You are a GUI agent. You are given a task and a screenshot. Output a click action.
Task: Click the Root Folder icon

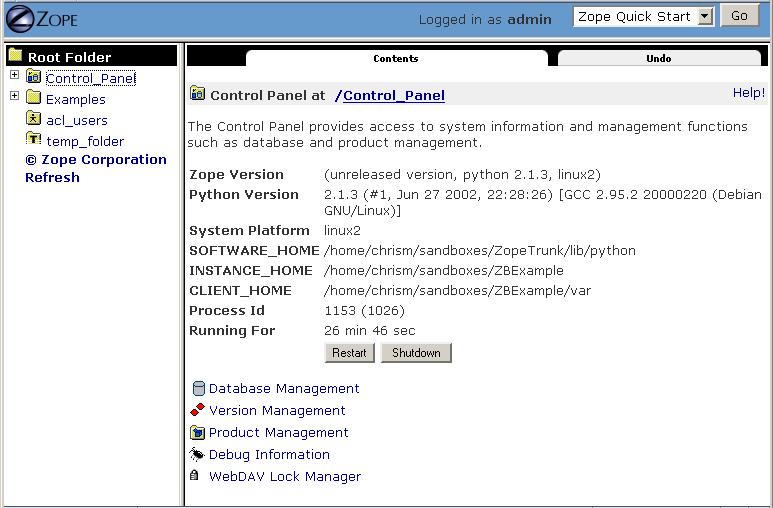15,56
